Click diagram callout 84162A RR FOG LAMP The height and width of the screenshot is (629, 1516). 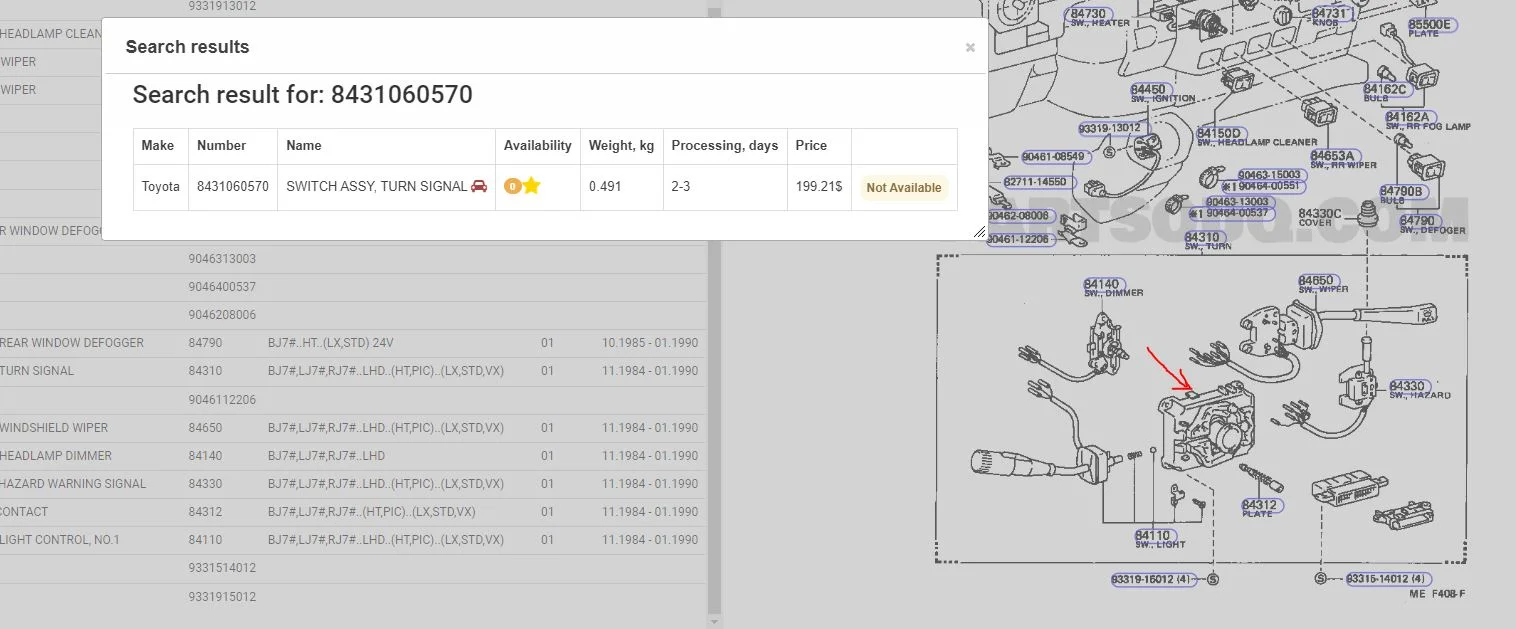tap(1412, 119)
